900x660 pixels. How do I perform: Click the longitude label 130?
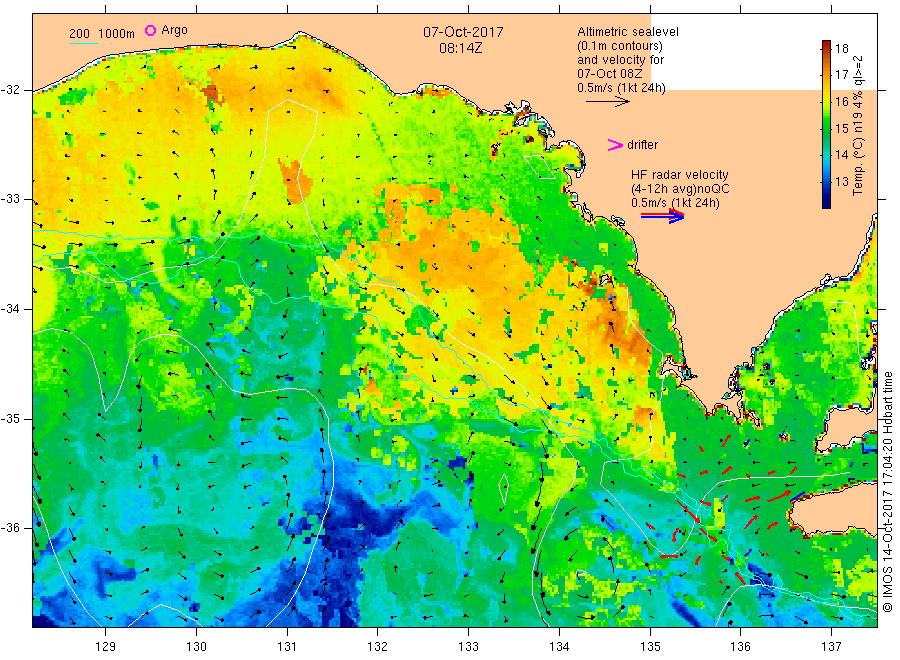tap(196, 647)
